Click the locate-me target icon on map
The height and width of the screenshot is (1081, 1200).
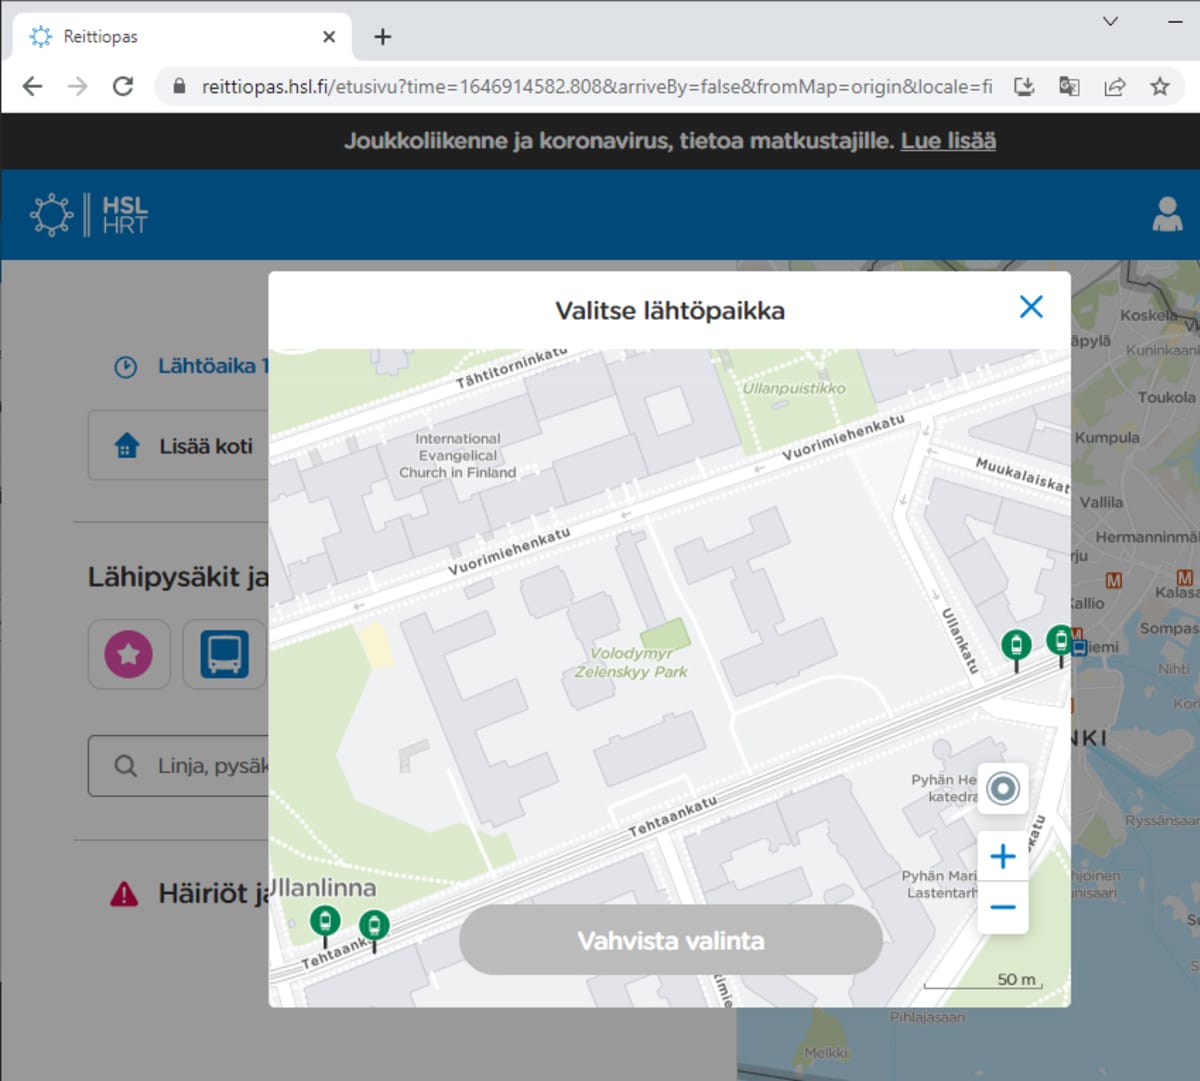tap(1002, 789)
